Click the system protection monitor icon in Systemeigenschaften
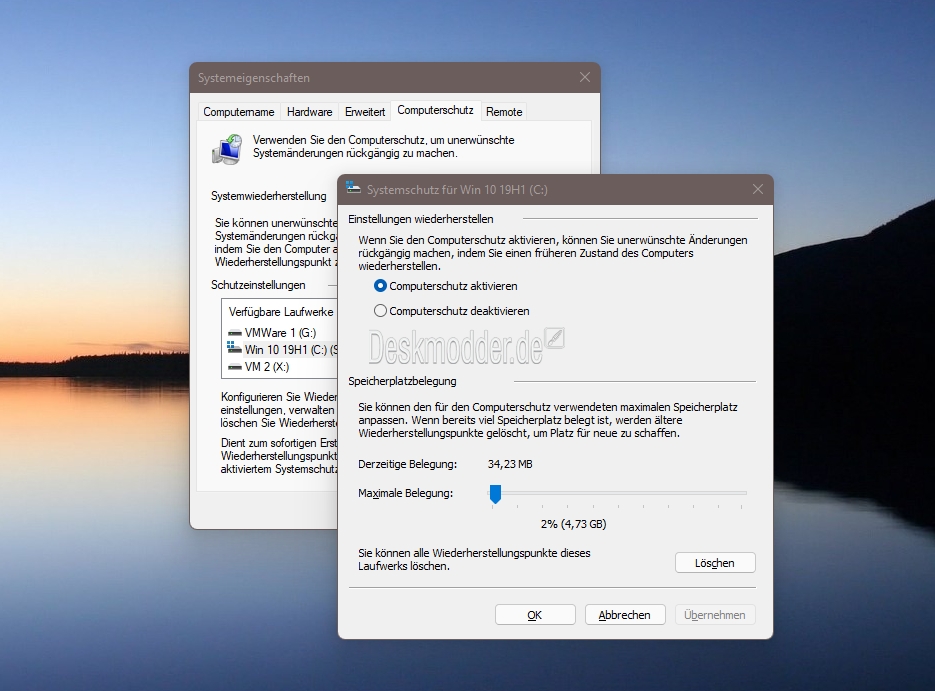 227,149
